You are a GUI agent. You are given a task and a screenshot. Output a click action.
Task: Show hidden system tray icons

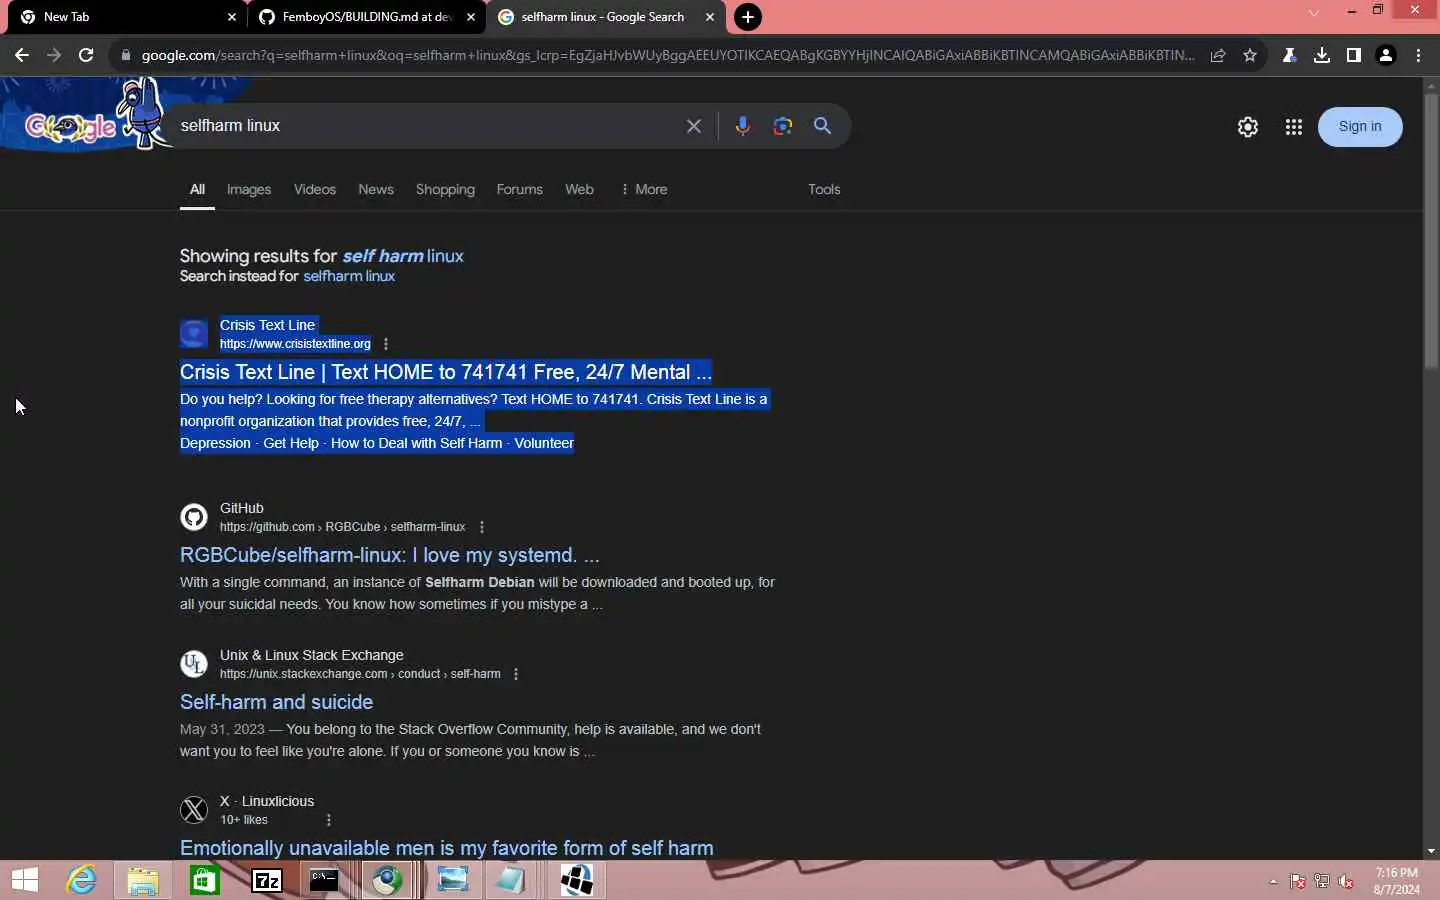point(1273,882)
